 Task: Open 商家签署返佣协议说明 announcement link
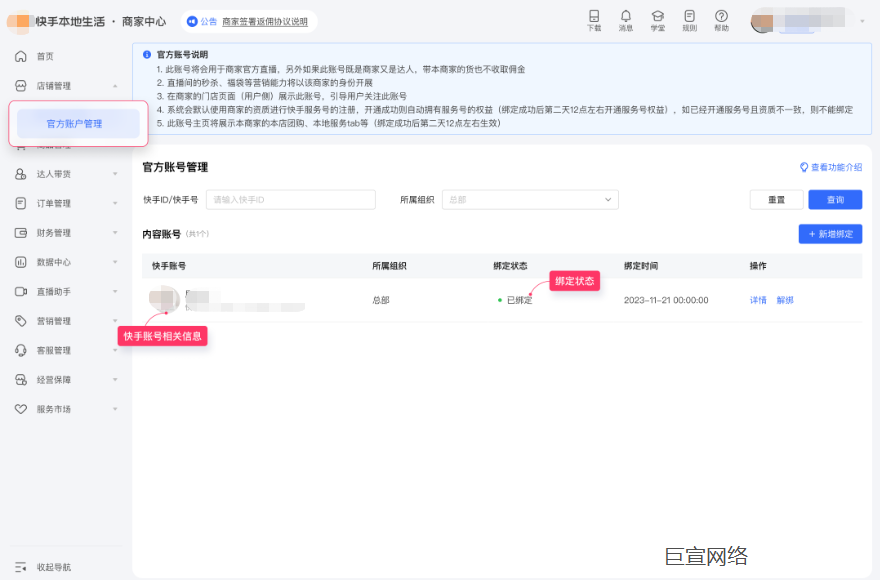tap(265, 21)
